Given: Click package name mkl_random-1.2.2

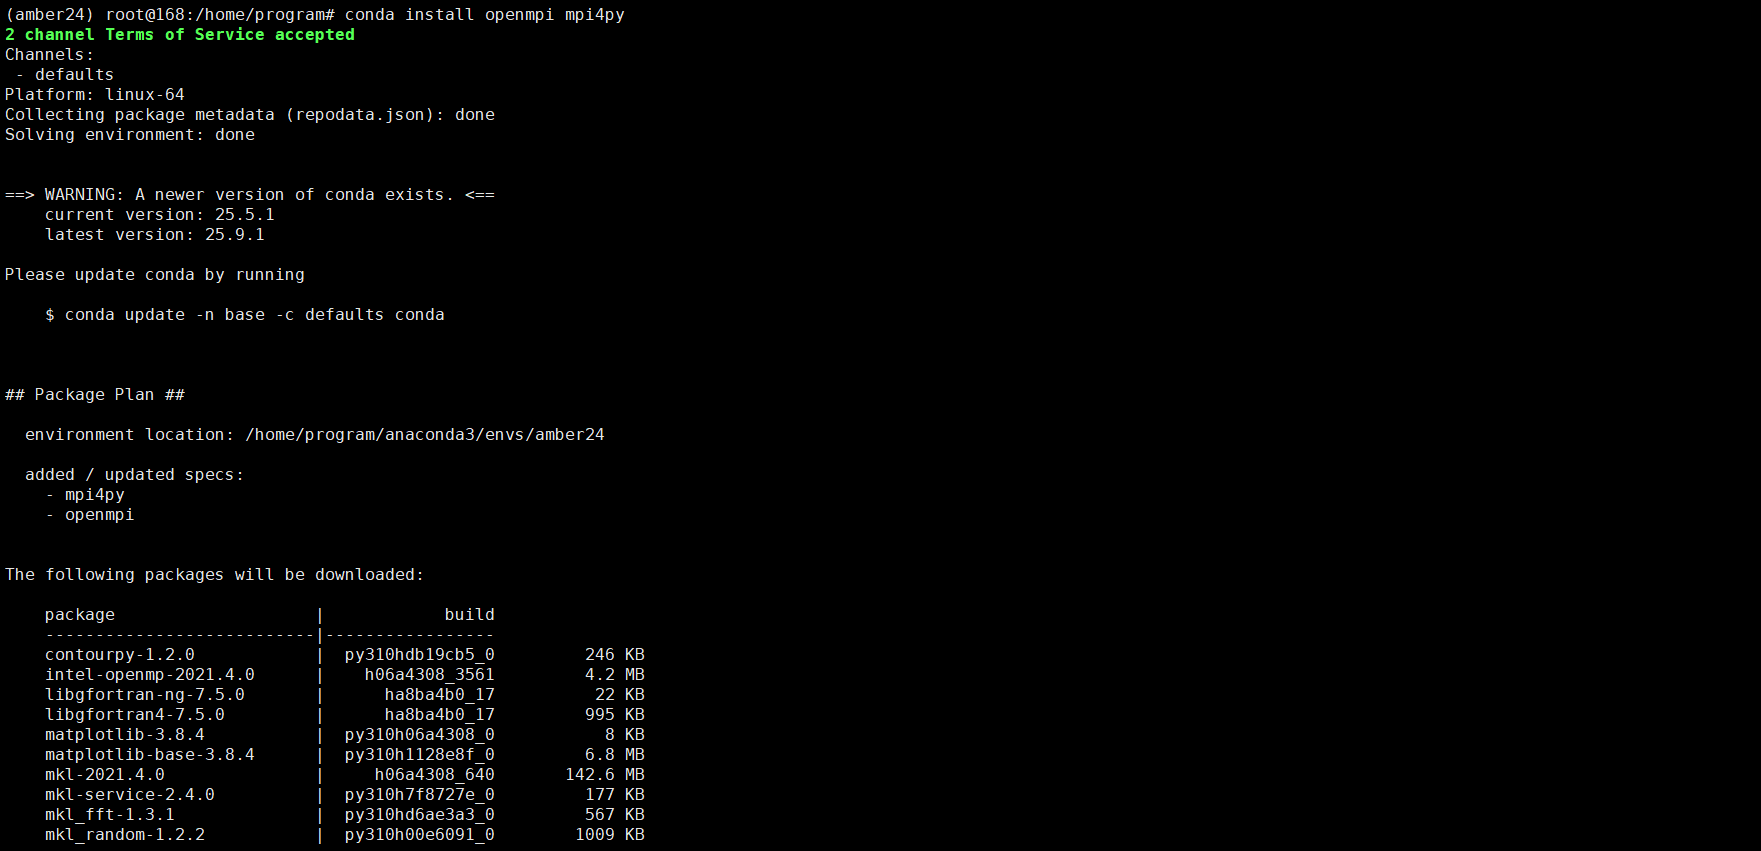Looking at the screenshot, I should tap(125, 835).
